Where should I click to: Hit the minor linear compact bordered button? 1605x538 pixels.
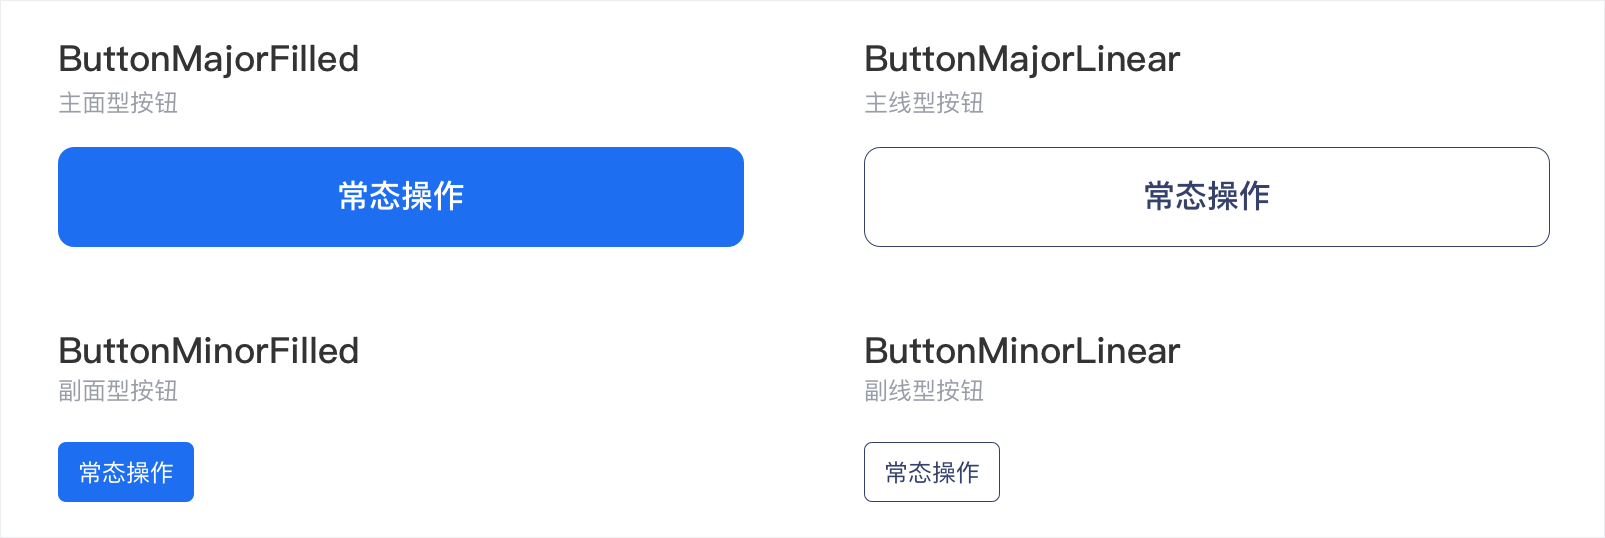click(x=932, y=472)
